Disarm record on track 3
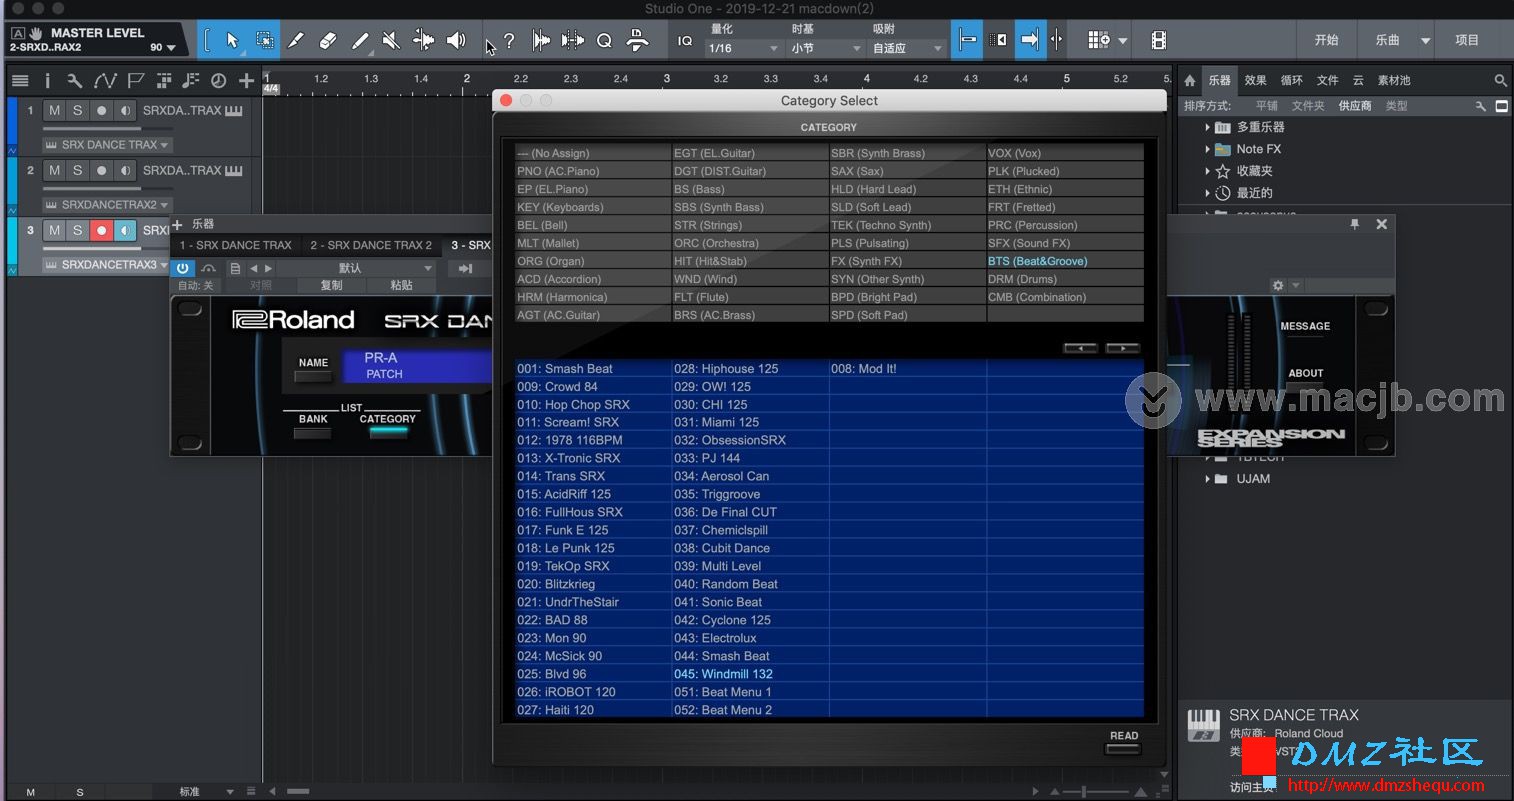 pyautogui.click(x=101, y=230)
